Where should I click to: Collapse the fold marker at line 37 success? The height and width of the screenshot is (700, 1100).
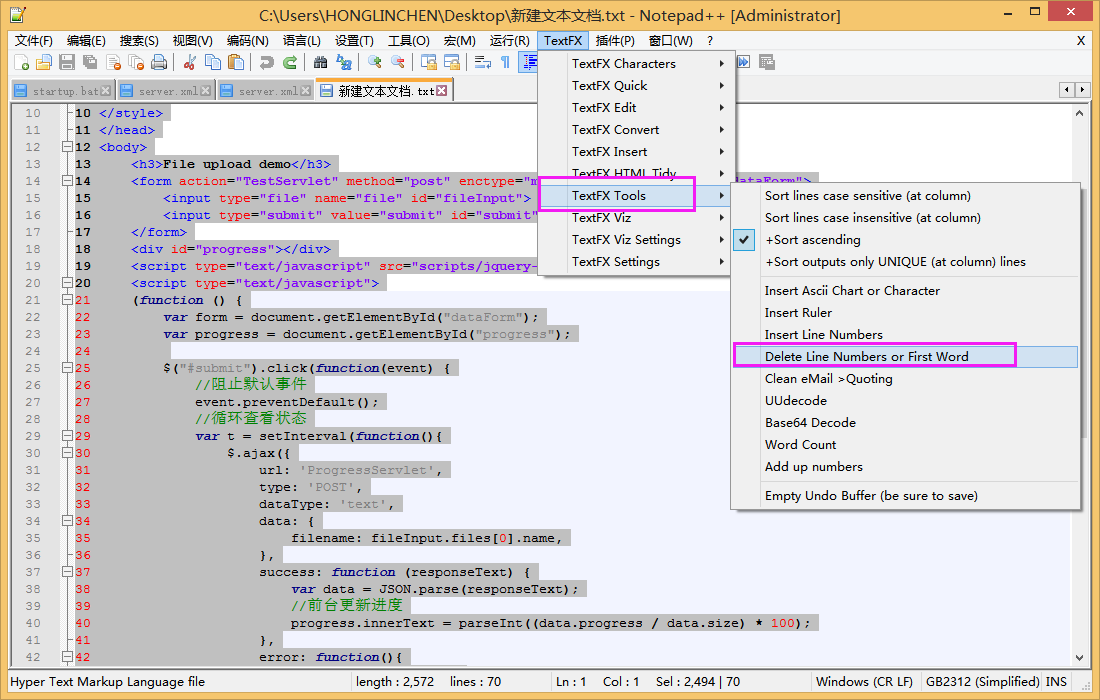(x=67, y=572)
